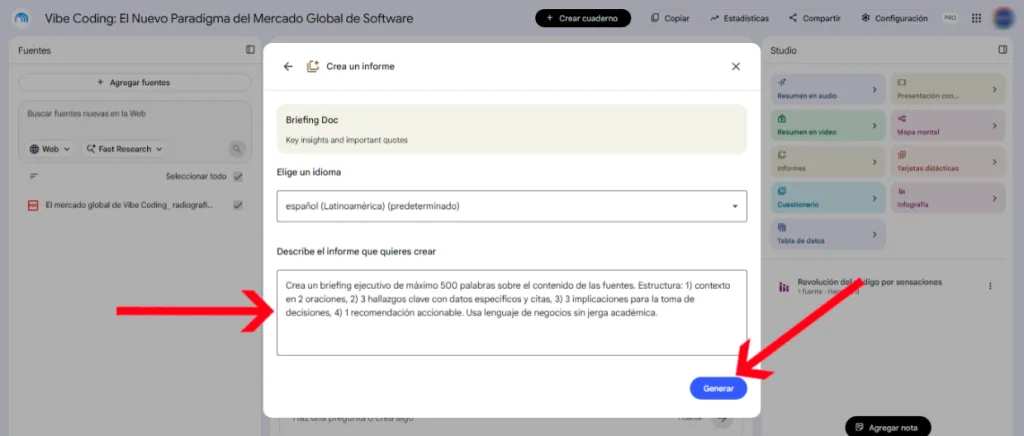Toggle the Seleccionar todo checkbox

pyautogui.click(x=238, y=176)
